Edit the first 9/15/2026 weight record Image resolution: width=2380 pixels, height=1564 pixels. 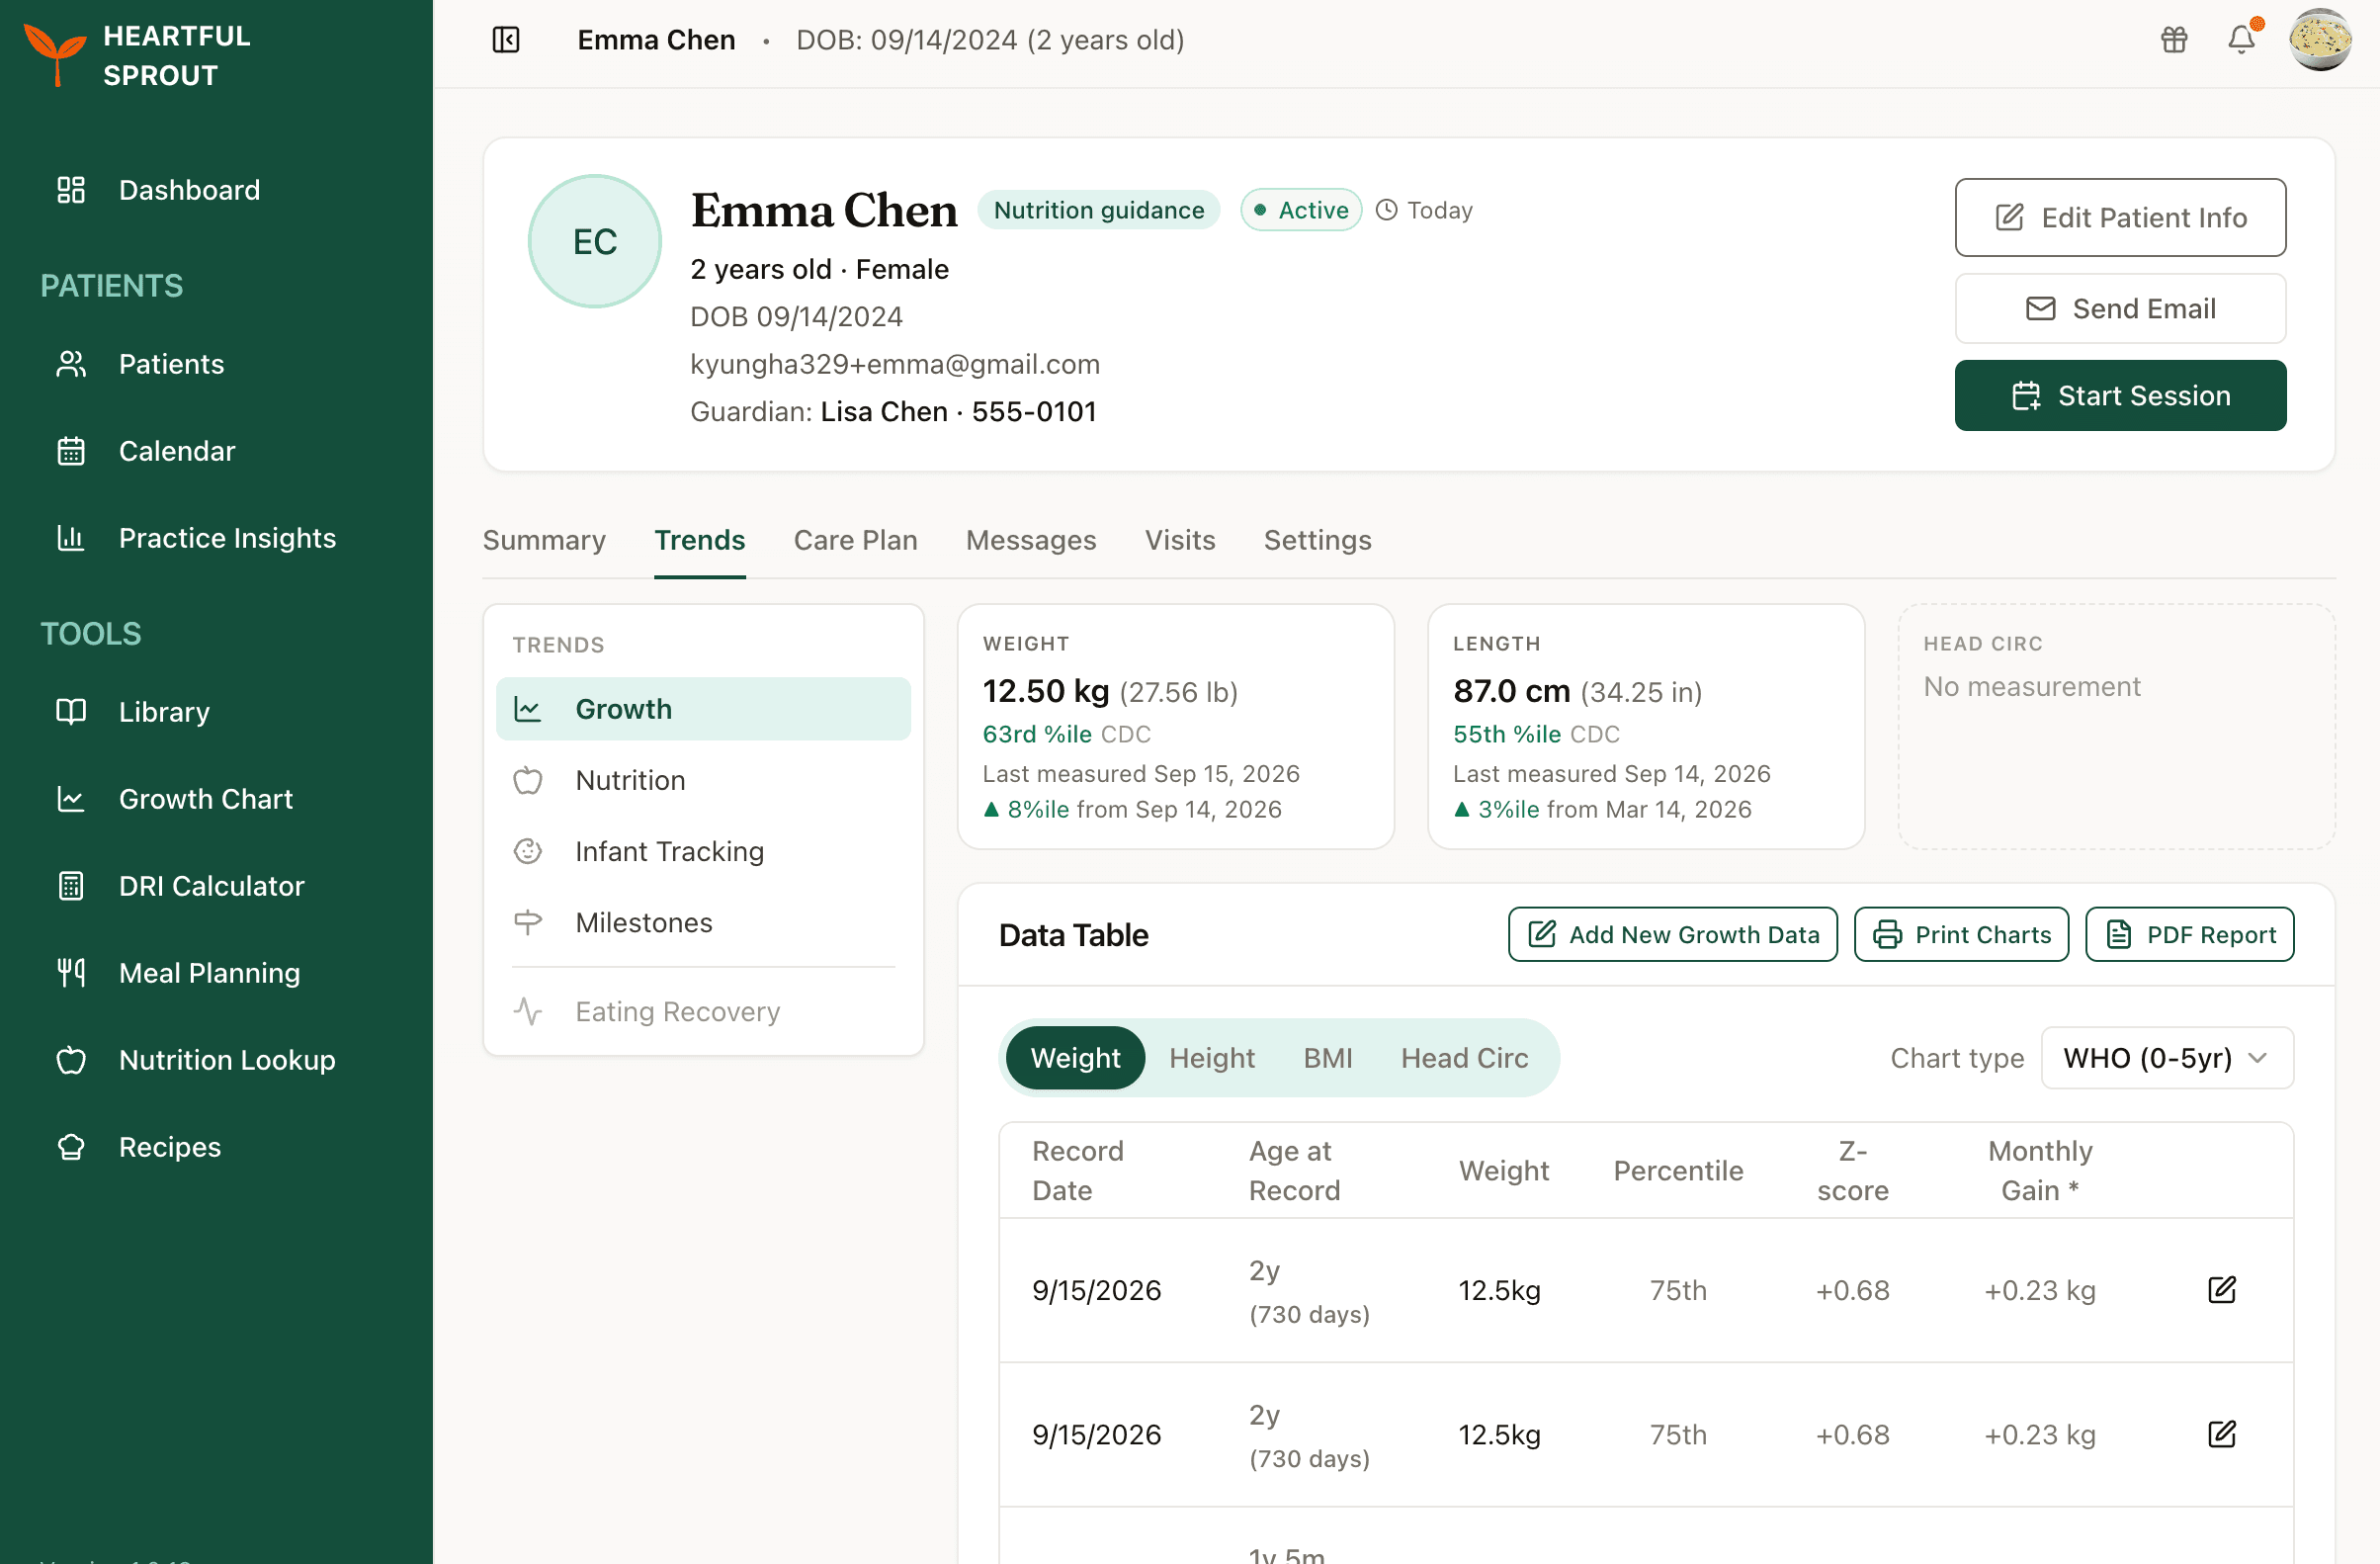click(2221, 1290)
